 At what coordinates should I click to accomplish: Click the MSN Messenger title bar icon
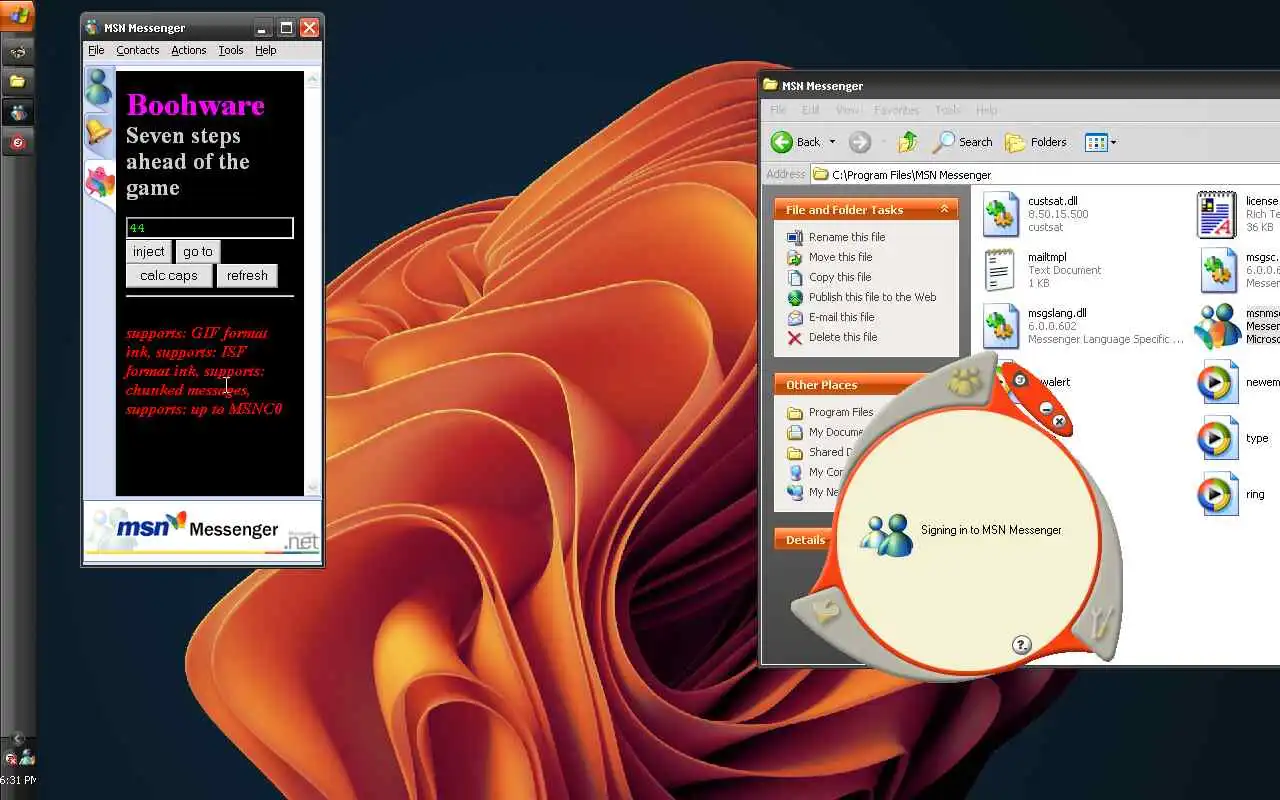[x=93, y=27]
